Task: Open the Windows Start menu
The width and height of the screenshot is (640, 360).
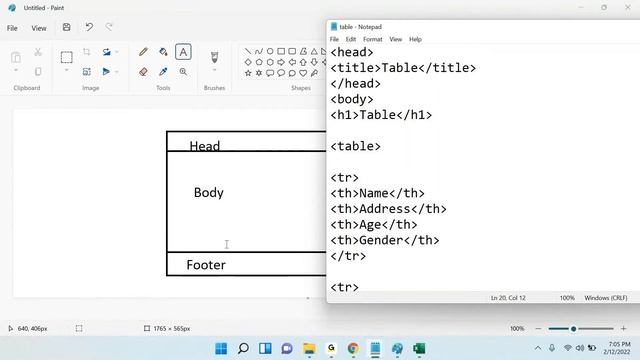Action: pos(221,349)
